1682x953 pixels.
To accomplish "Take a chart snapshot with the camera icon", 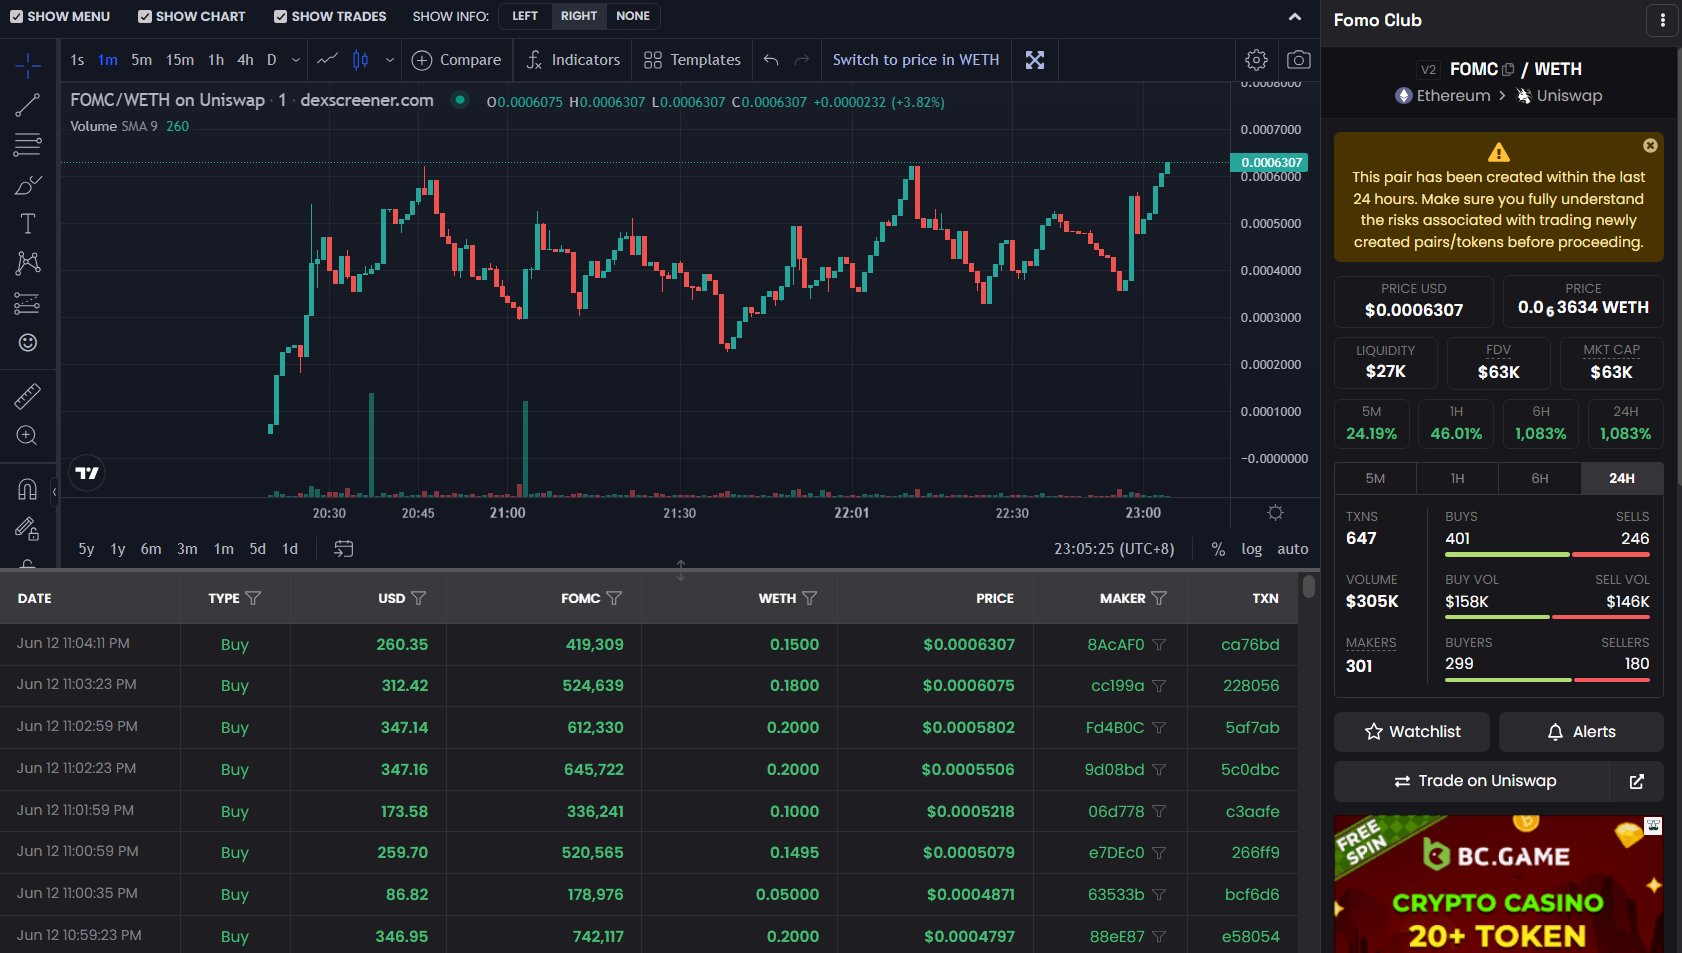I will click(x=1298, y=60).
